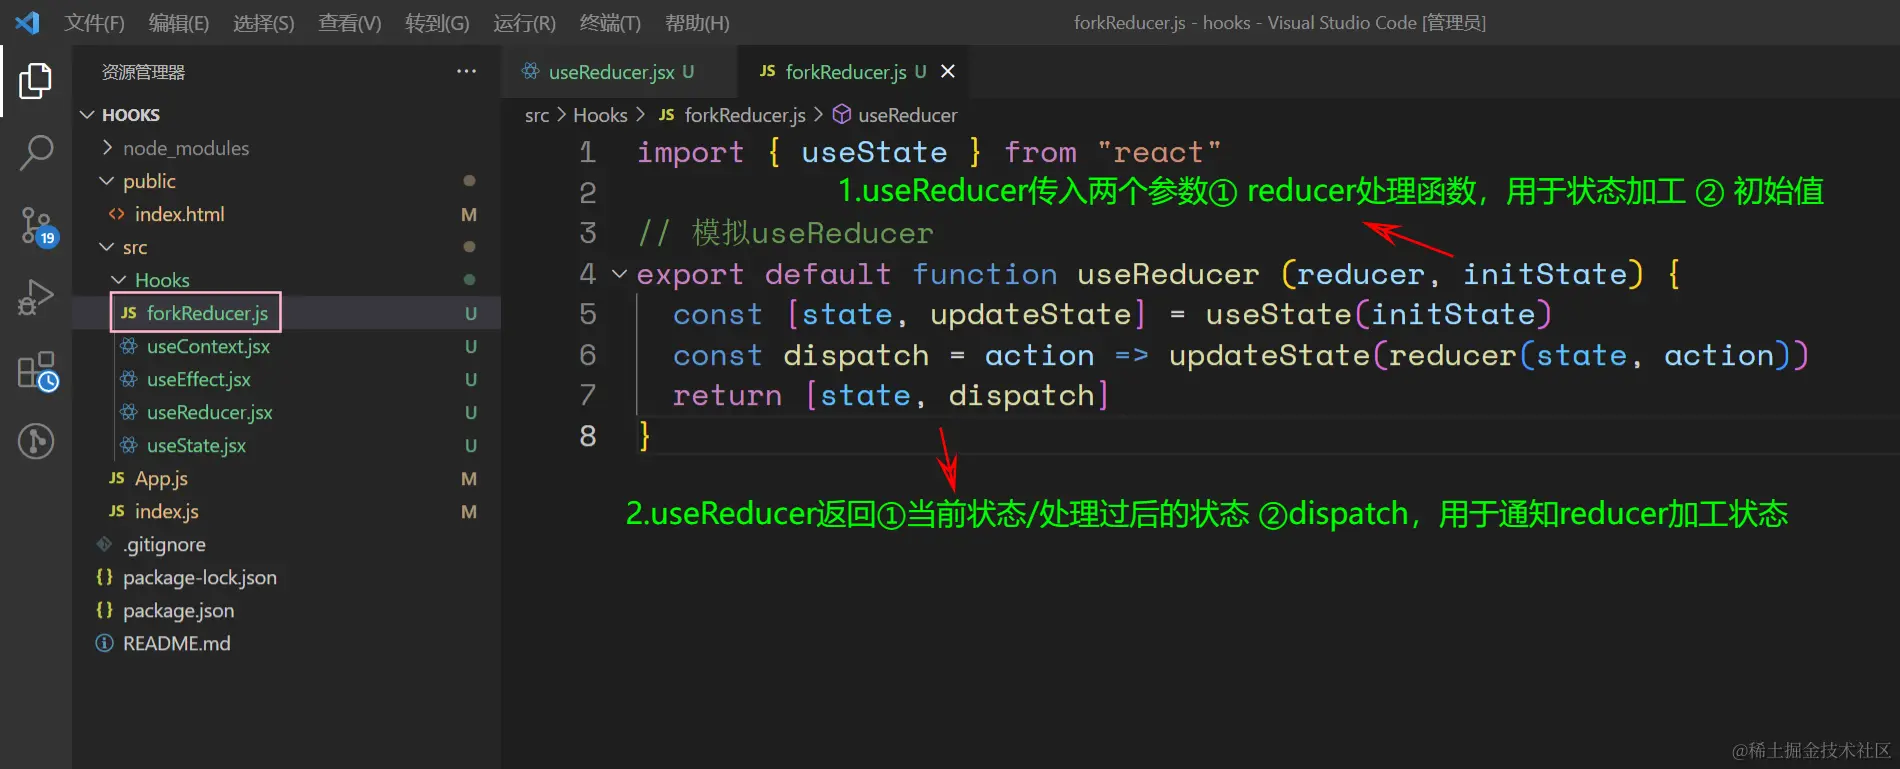Click line number 1 in the gutter
This screenshot has width=1900, height=769.
pos(587,152)
